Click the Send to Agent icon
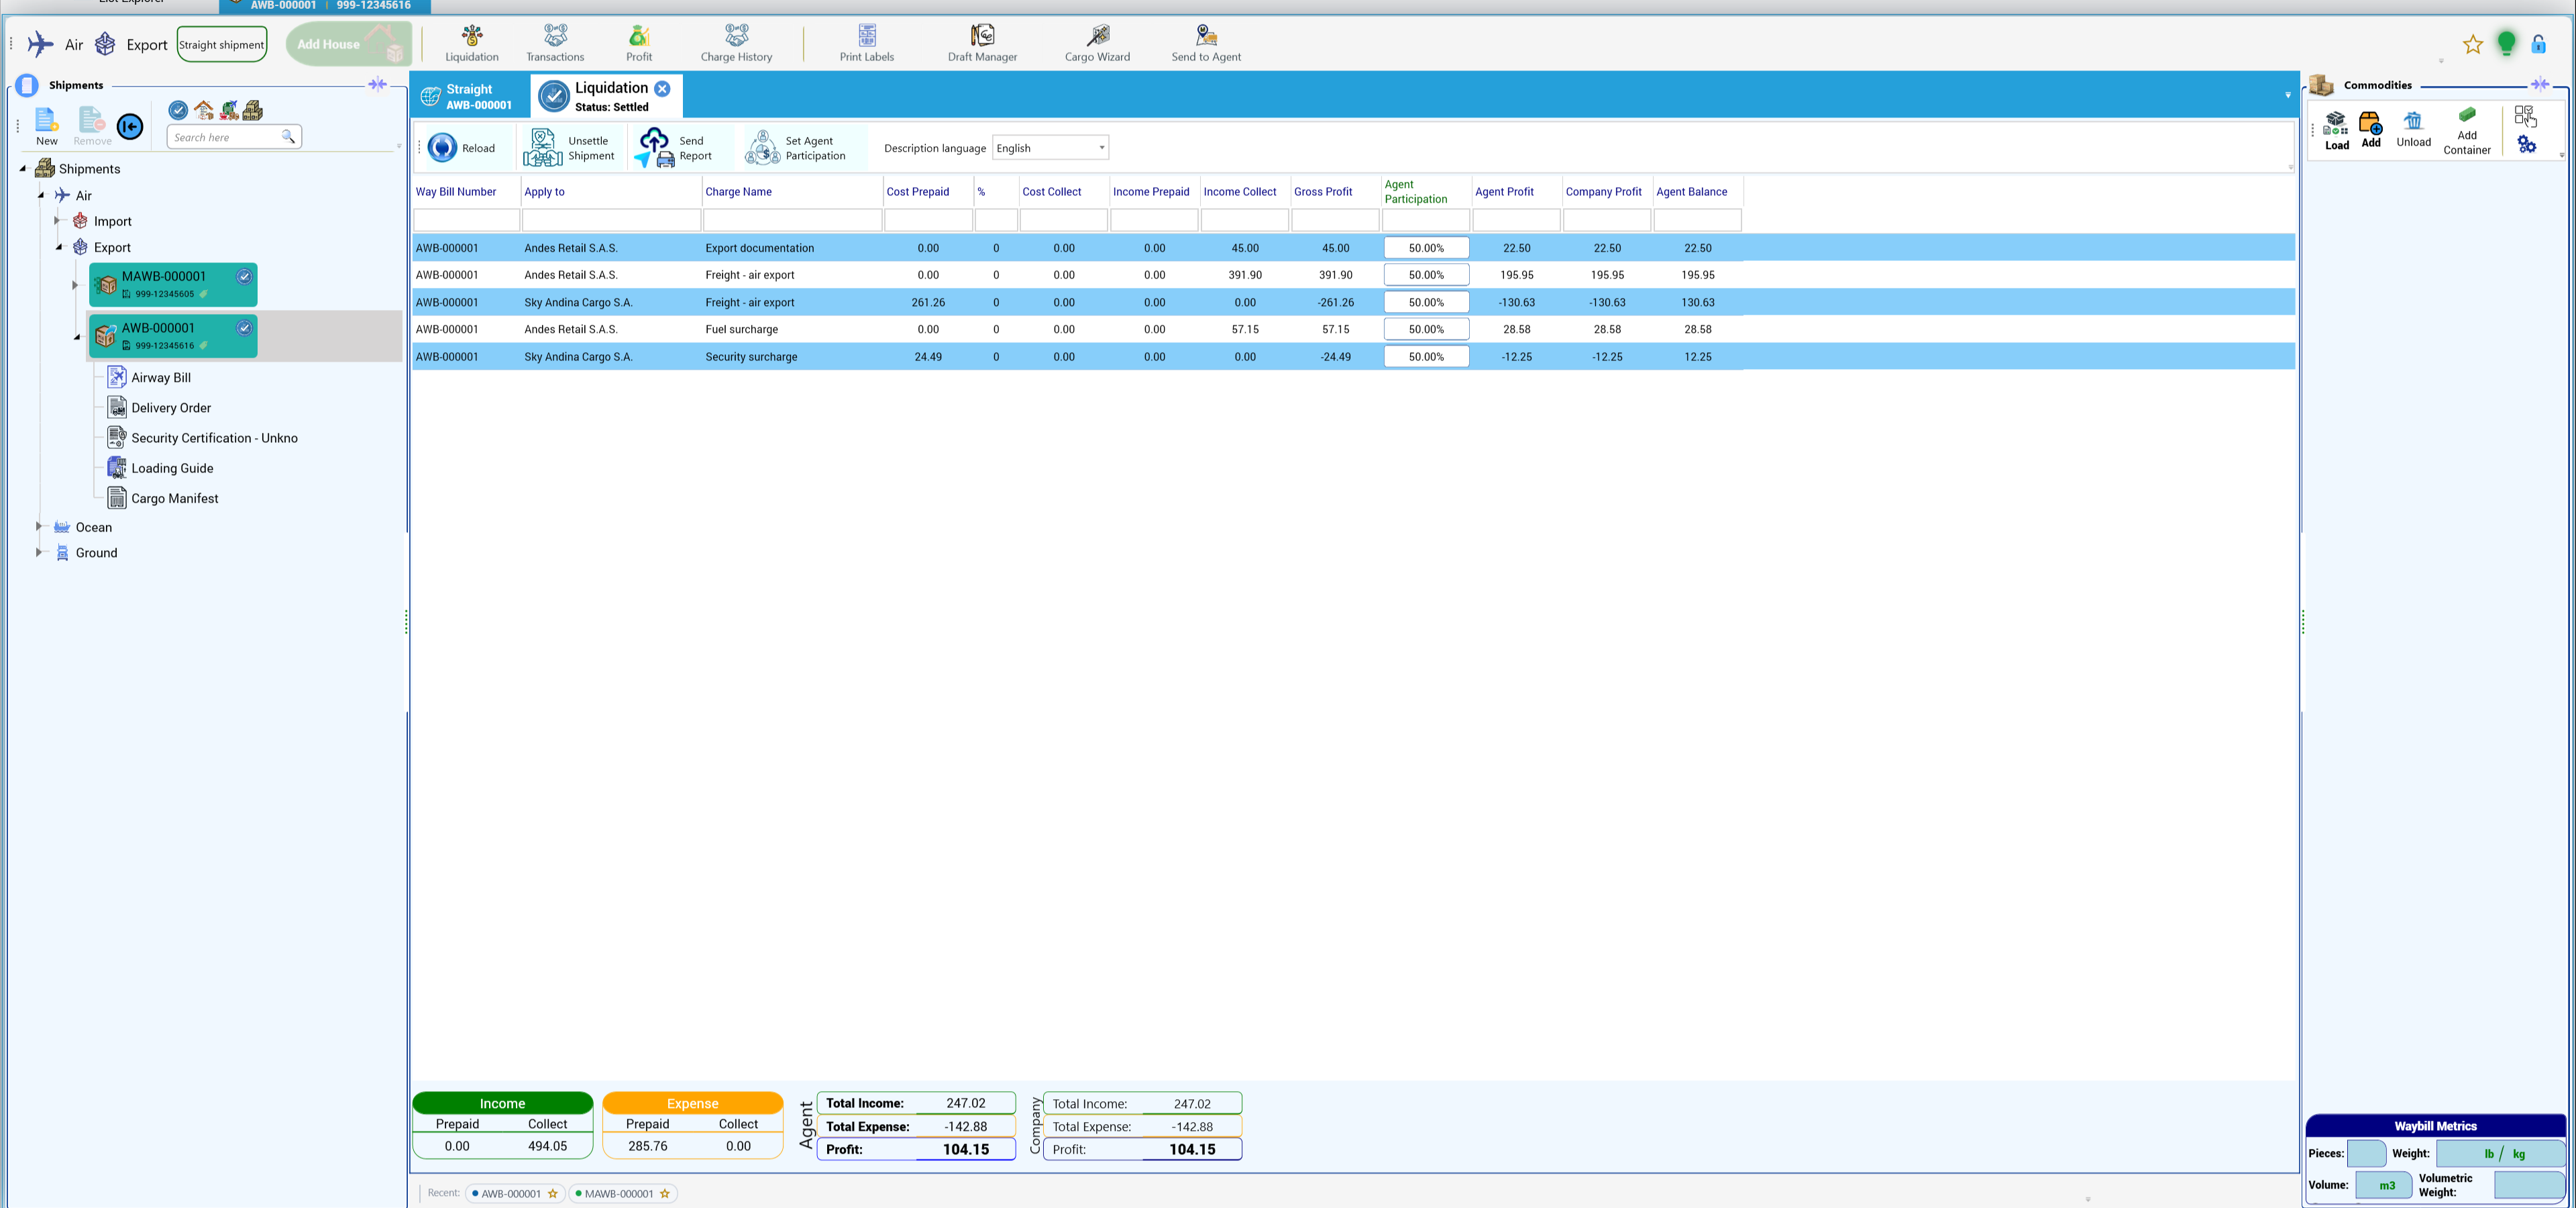Screen dimensions: 2576x1208 pos(1206,36)
